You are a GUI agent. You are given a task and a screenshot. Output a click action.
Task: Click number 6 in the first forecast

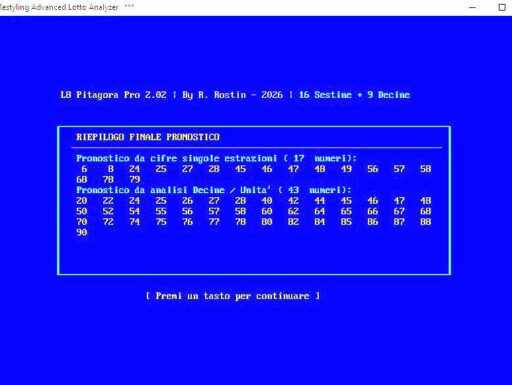pos(84,169)
